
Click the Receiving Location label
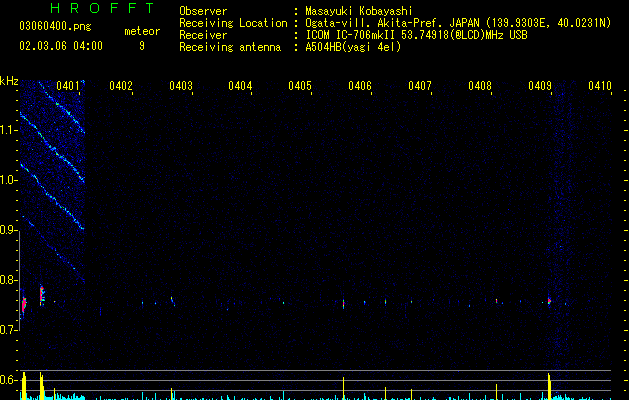(233, 23)
